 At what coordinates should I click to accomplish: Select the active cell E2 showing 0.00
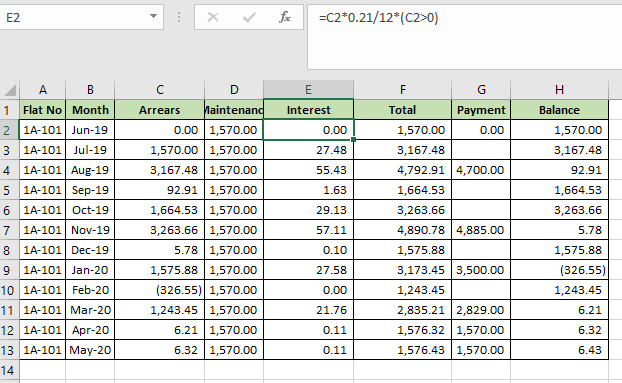coord(308,130)
